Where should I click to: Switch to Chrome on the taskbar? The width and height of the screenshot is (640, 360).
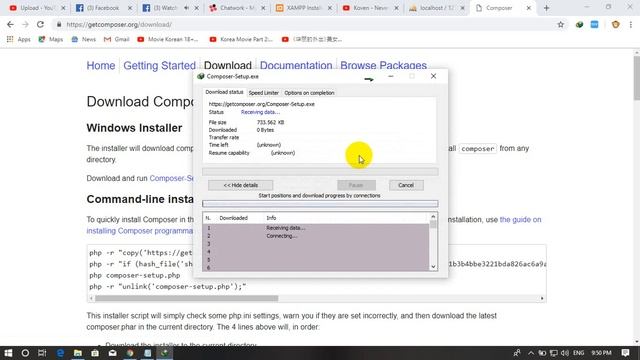pyautogui.click(x=130, y=353)
